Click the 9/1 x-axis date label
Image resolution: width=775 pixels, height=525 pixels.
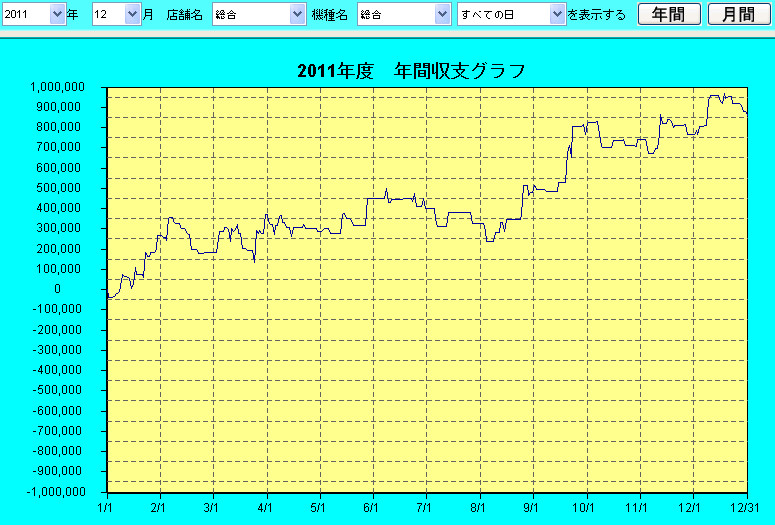point(531,508)
